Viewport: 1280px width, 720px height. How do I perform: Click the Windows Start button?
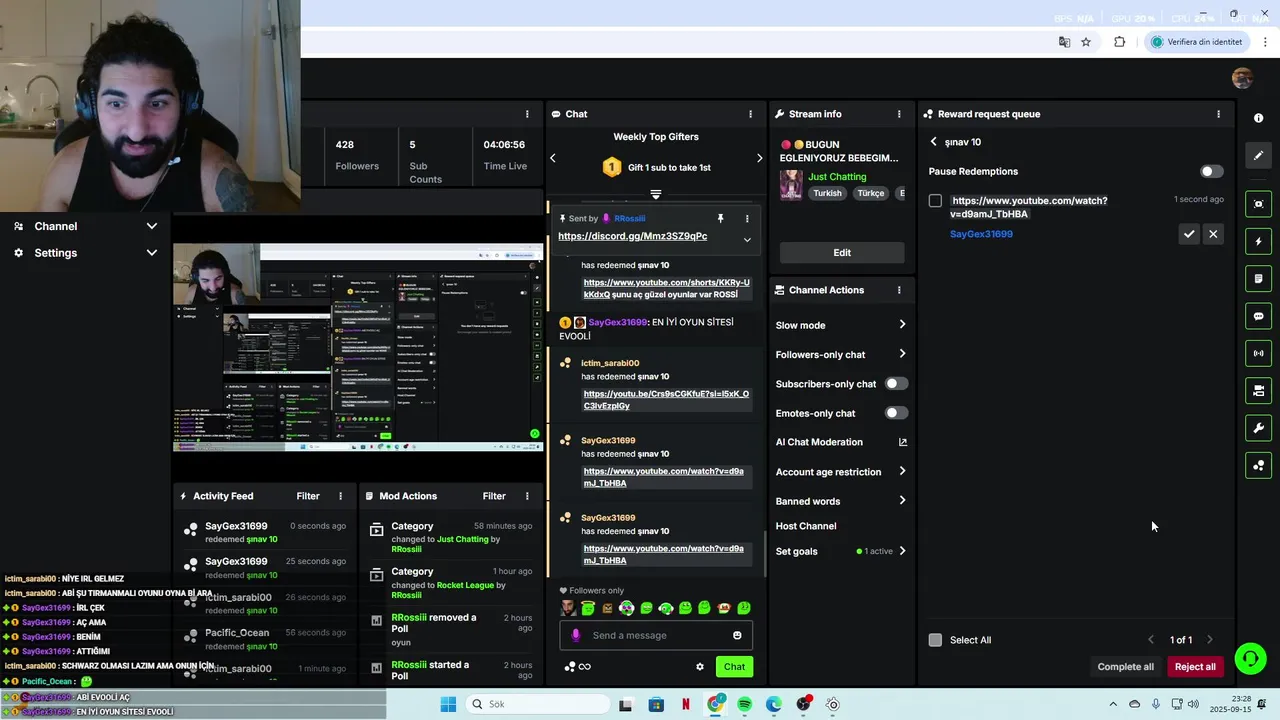coord(448,704)
